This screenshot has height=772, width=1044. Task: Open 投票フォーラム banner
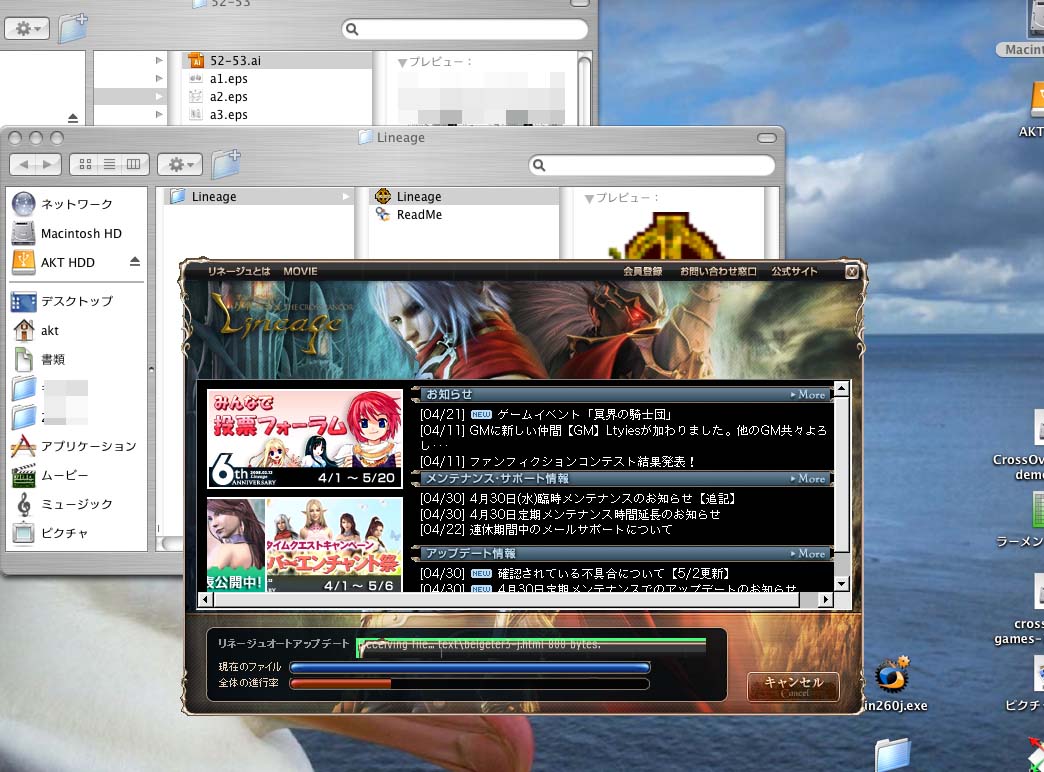pos(305,438)
